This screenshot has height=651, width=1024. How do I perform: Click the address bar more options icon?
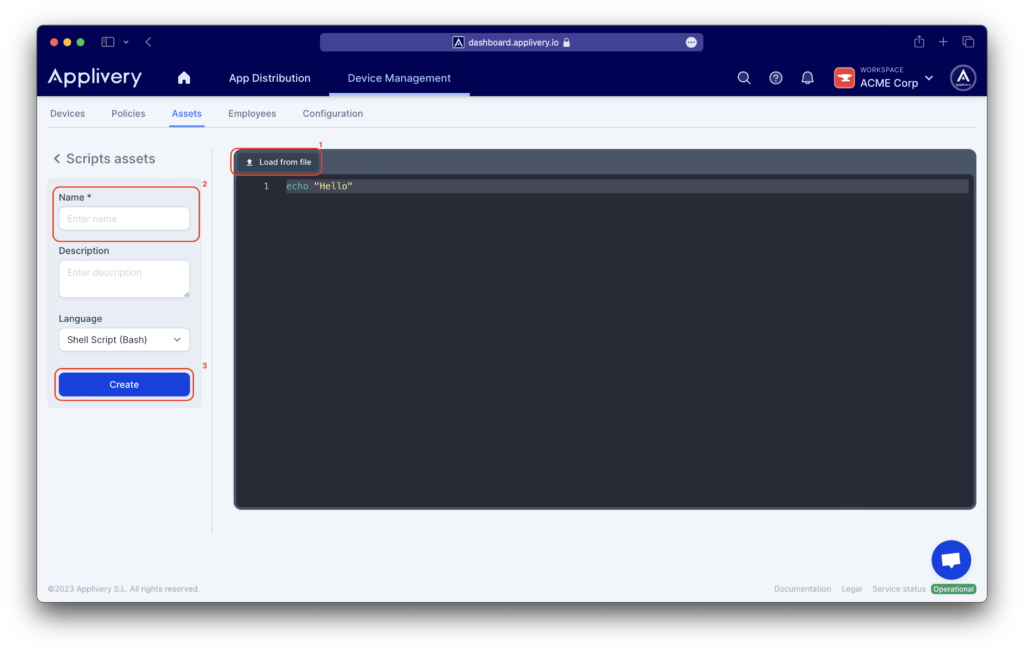[x=691, y=42]
